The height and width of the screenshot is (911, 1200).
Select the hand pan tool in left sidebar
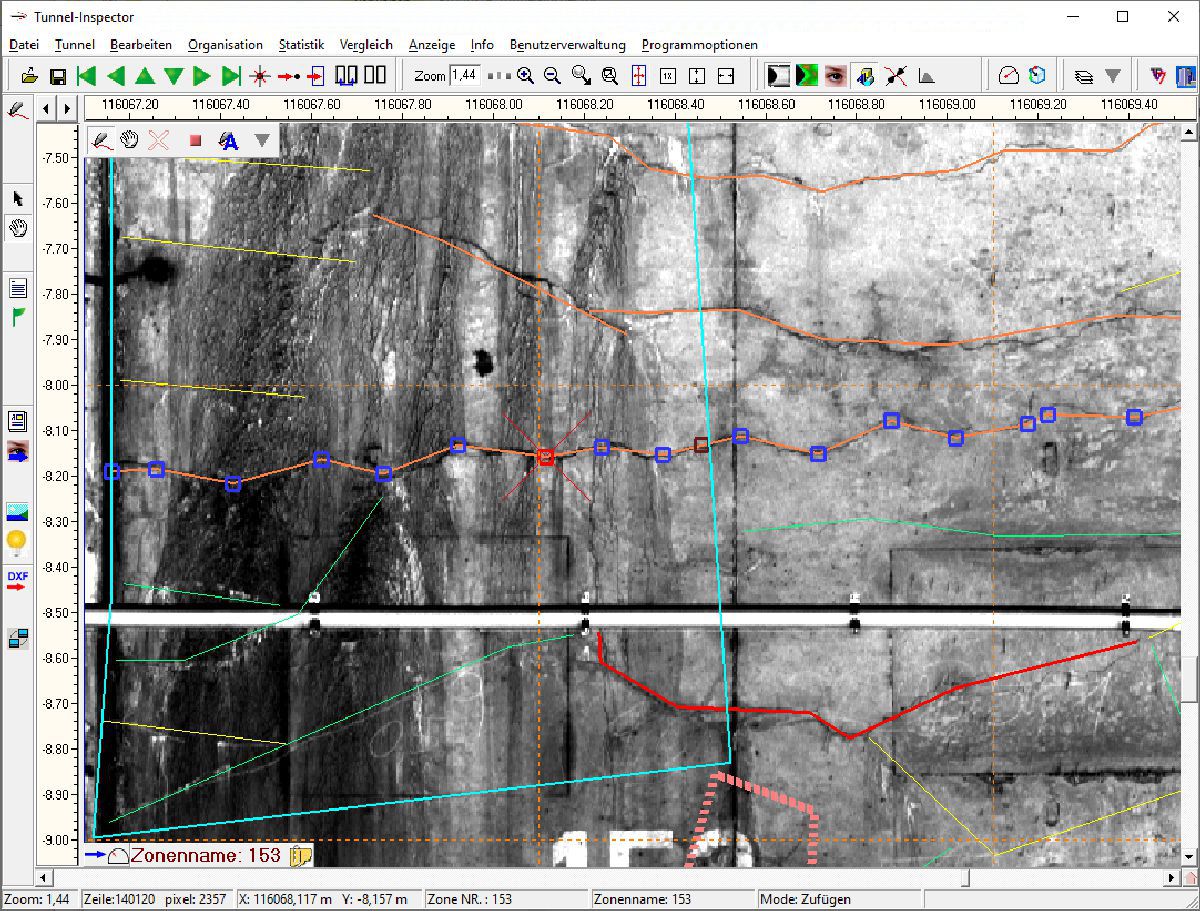pos(18,228)
